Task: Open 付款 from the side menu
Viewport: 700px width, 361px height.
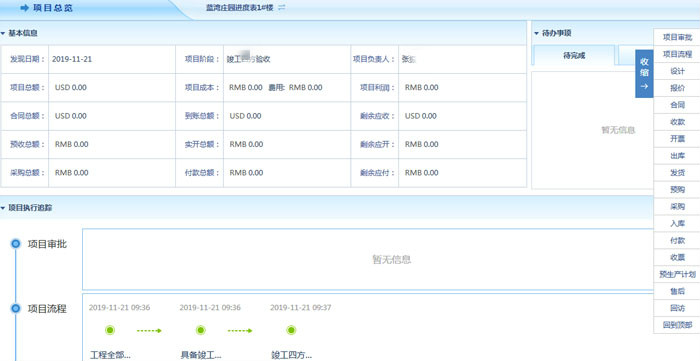Action: point(677,241)
